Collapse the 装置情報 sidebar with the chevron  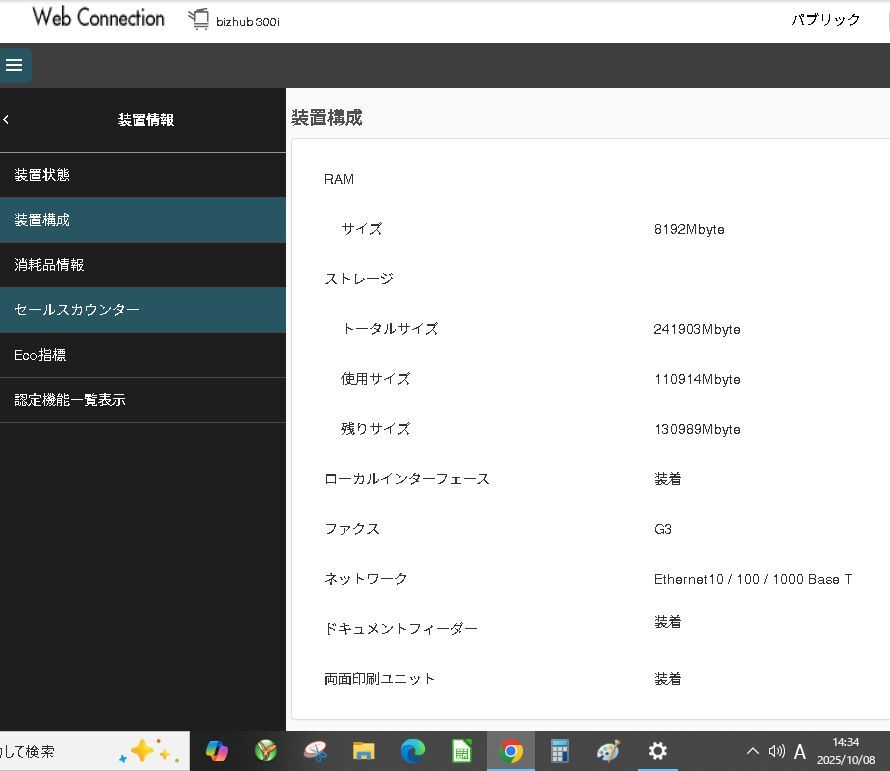(x=7, y=119)
